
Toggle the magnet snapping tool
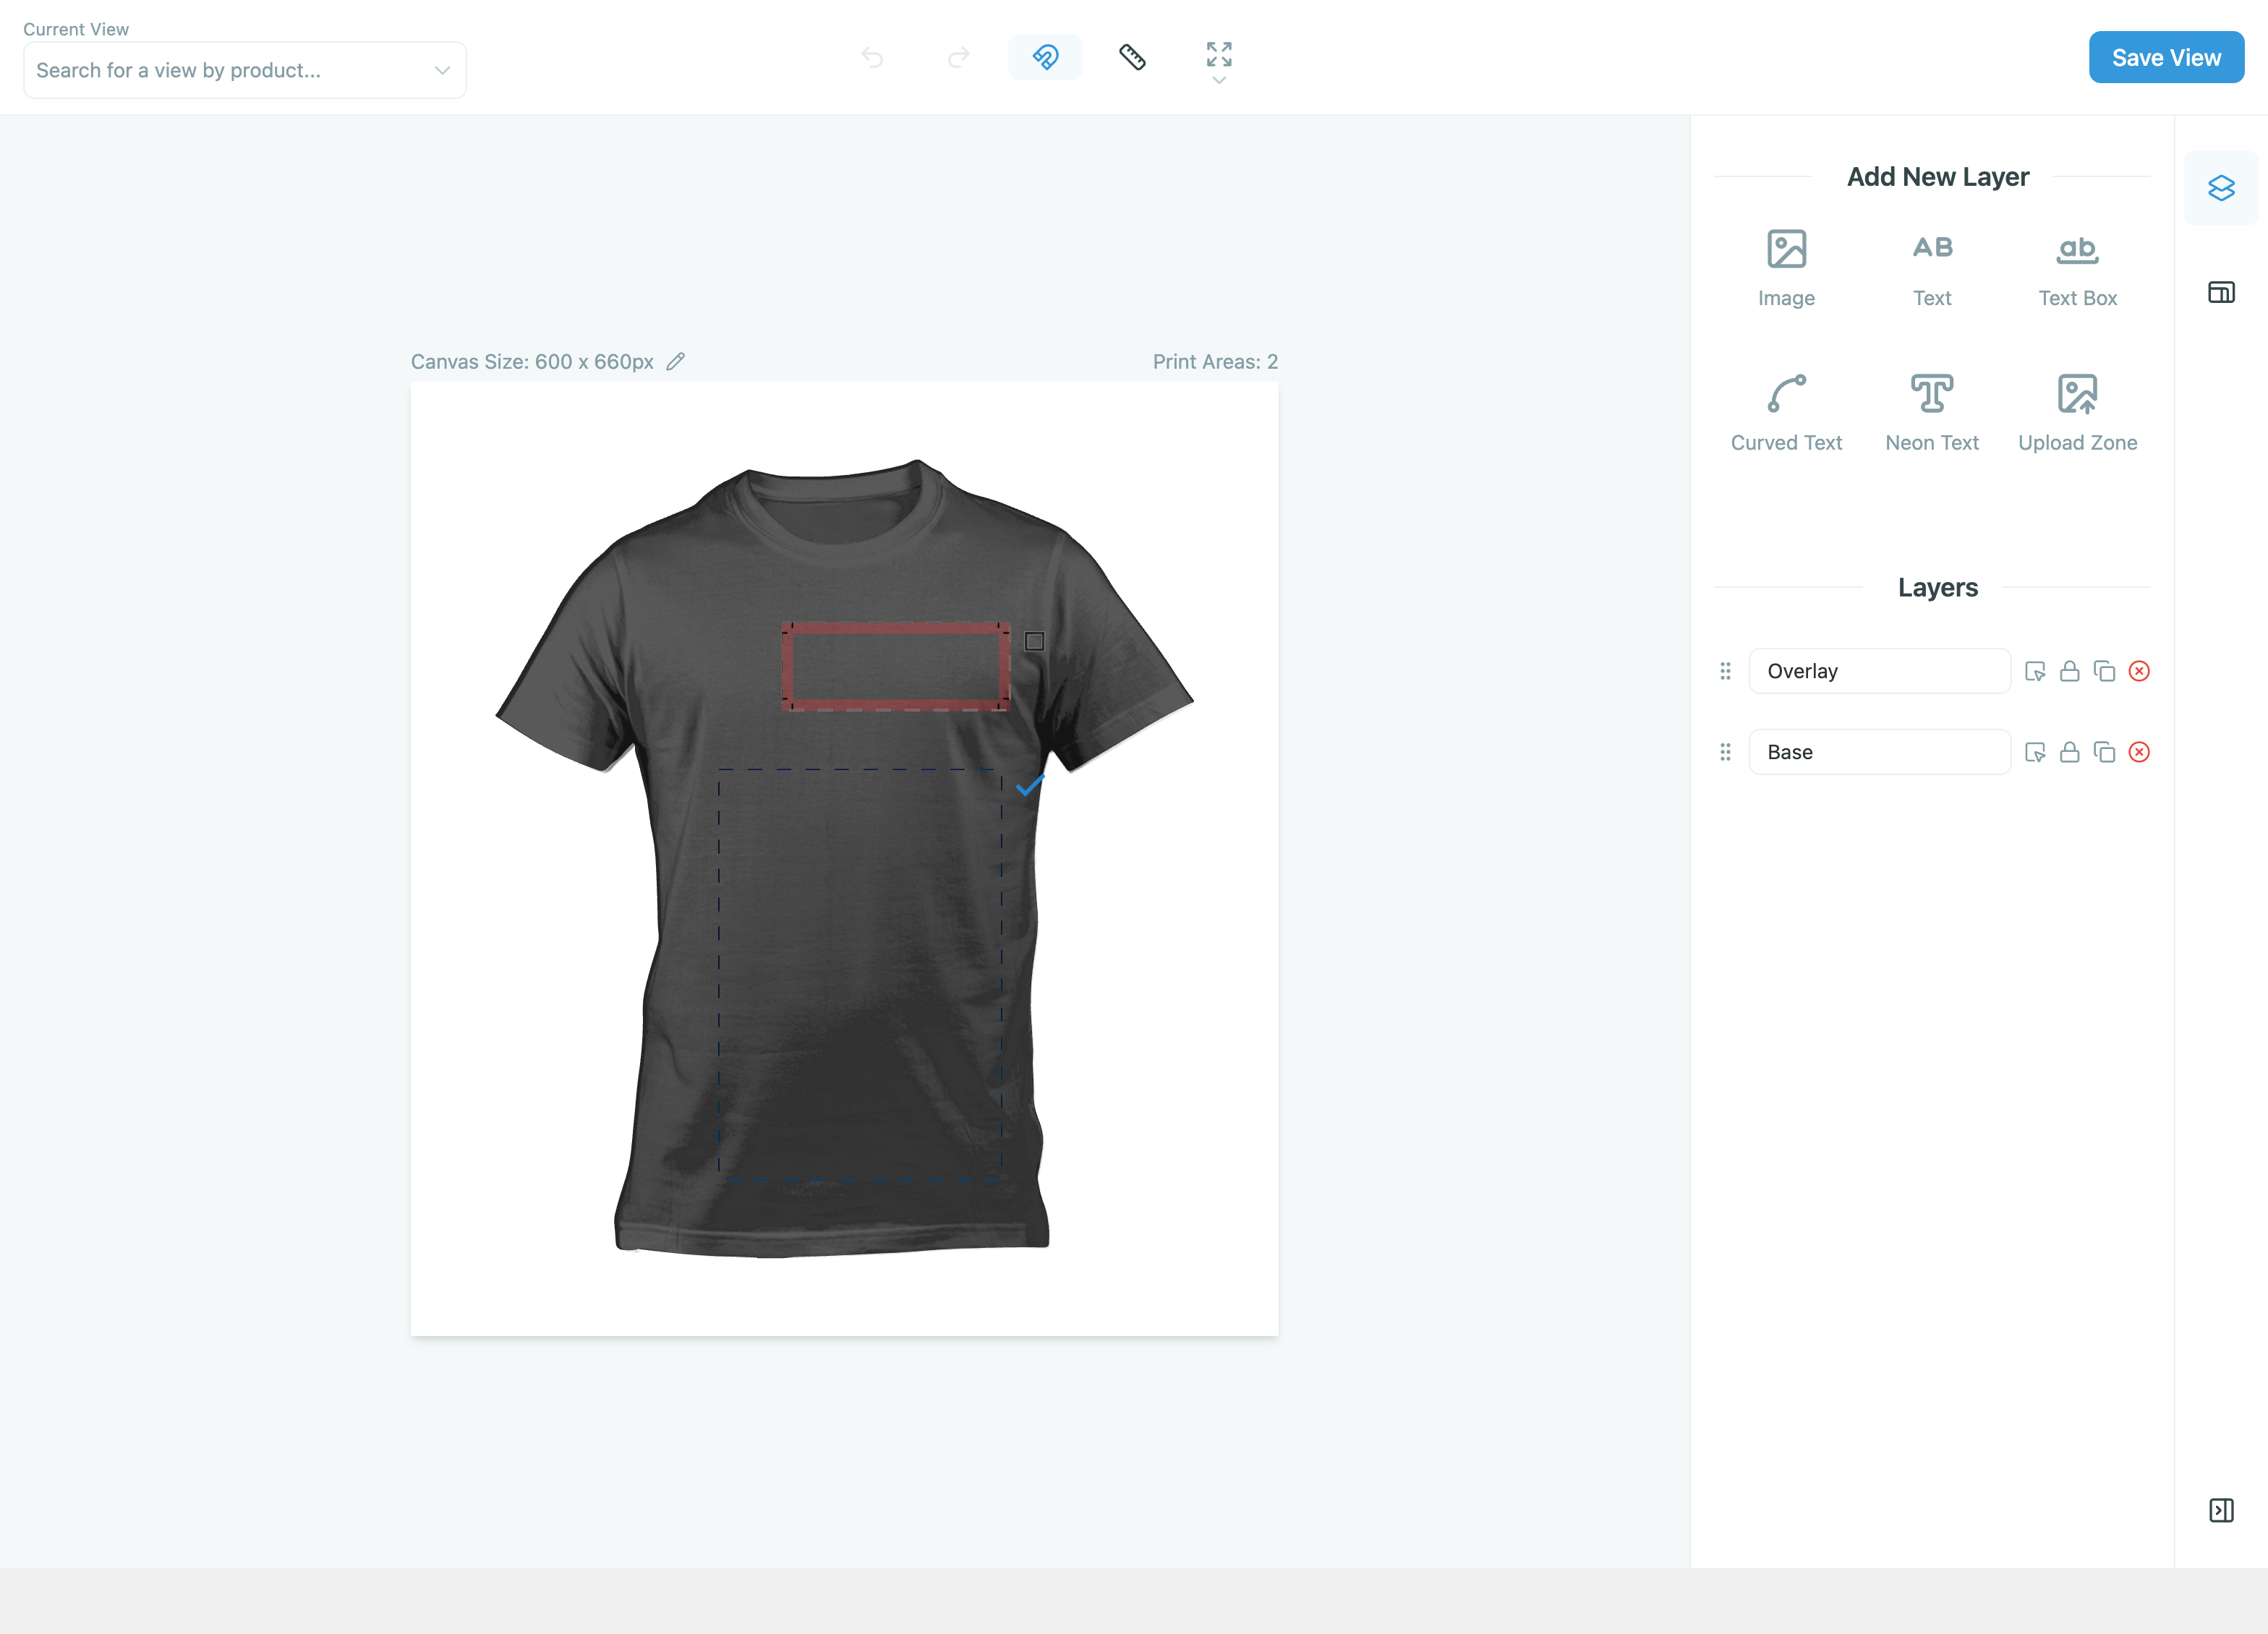coord(1045,57)
